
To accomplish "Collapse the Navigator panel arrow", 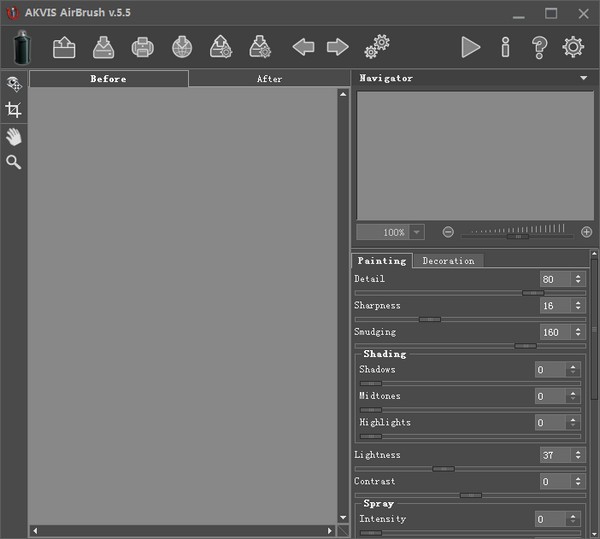I will click(583, 78).
